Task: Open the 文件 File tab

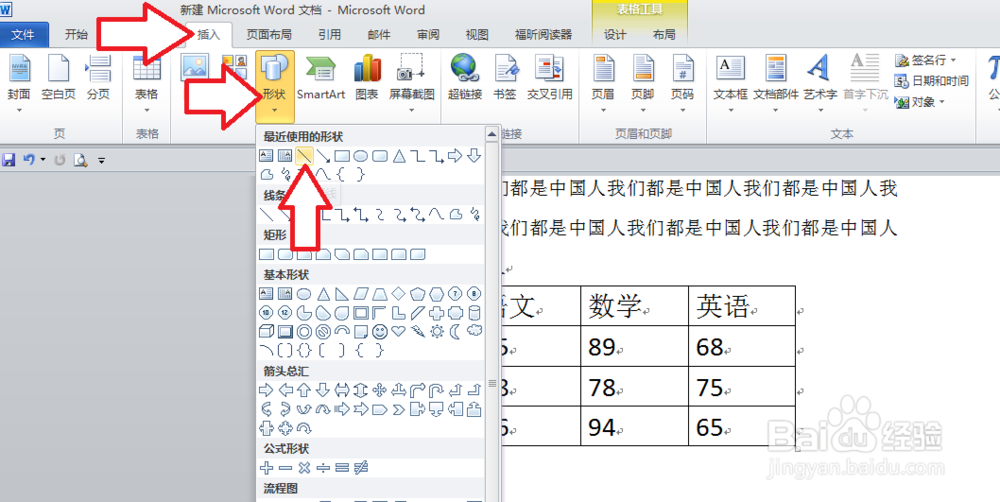Action: click(x=24, y=34)
